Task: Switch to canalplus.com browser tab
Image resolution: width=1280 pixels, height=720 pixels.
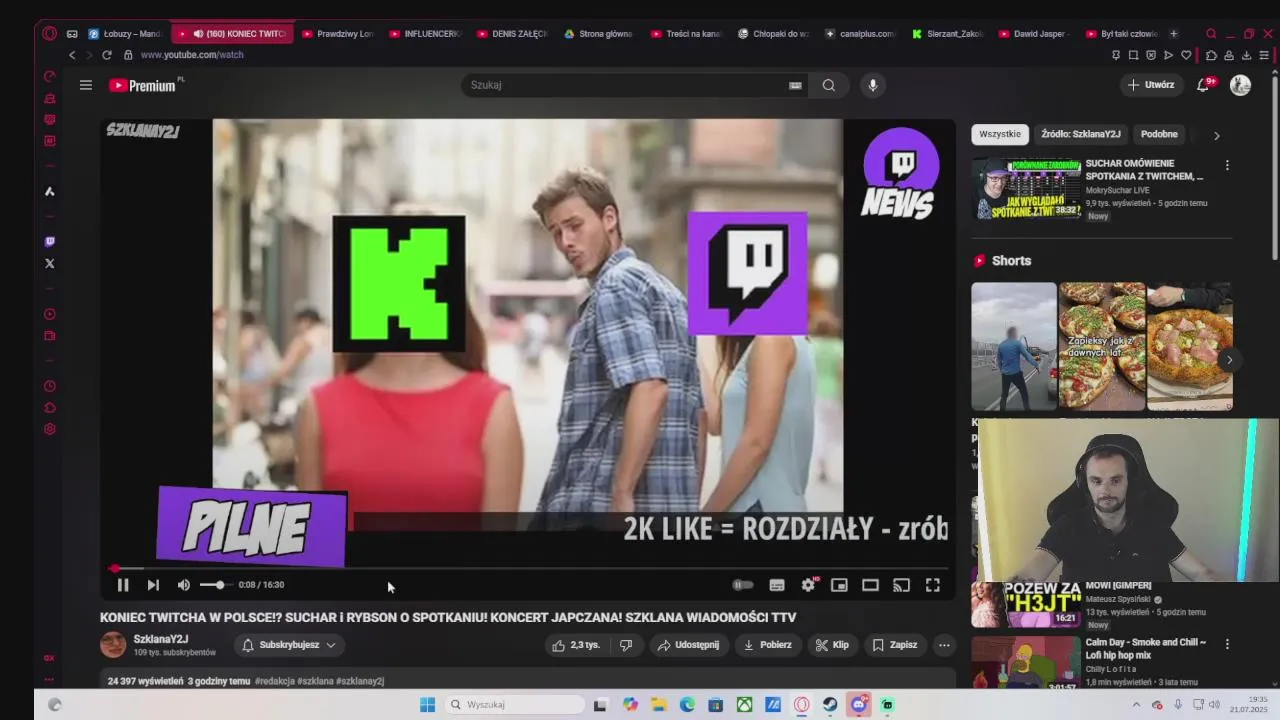Action: coord(860,34)
